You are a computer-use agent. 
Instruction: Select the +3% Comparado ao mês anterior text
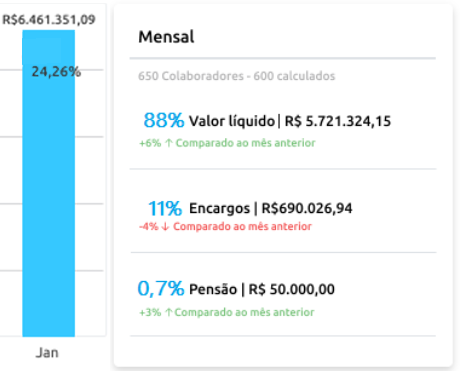[x=227, y=312]
